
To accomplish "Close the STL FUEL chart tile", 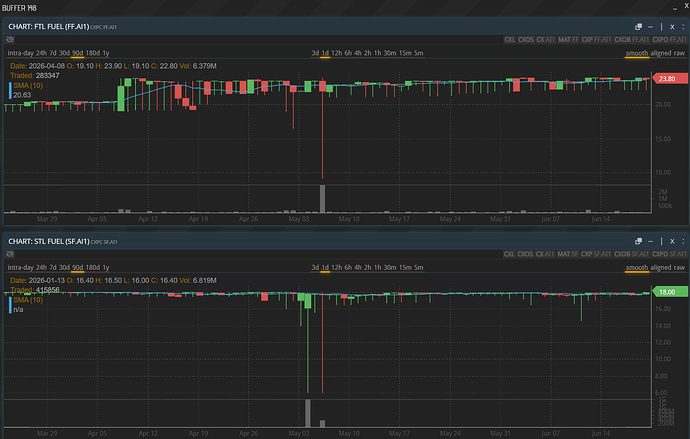I will point(672,241).
